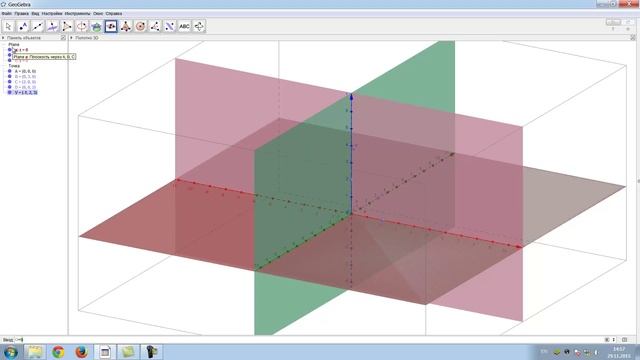Open the Инструменты menu

pos(78,13)
